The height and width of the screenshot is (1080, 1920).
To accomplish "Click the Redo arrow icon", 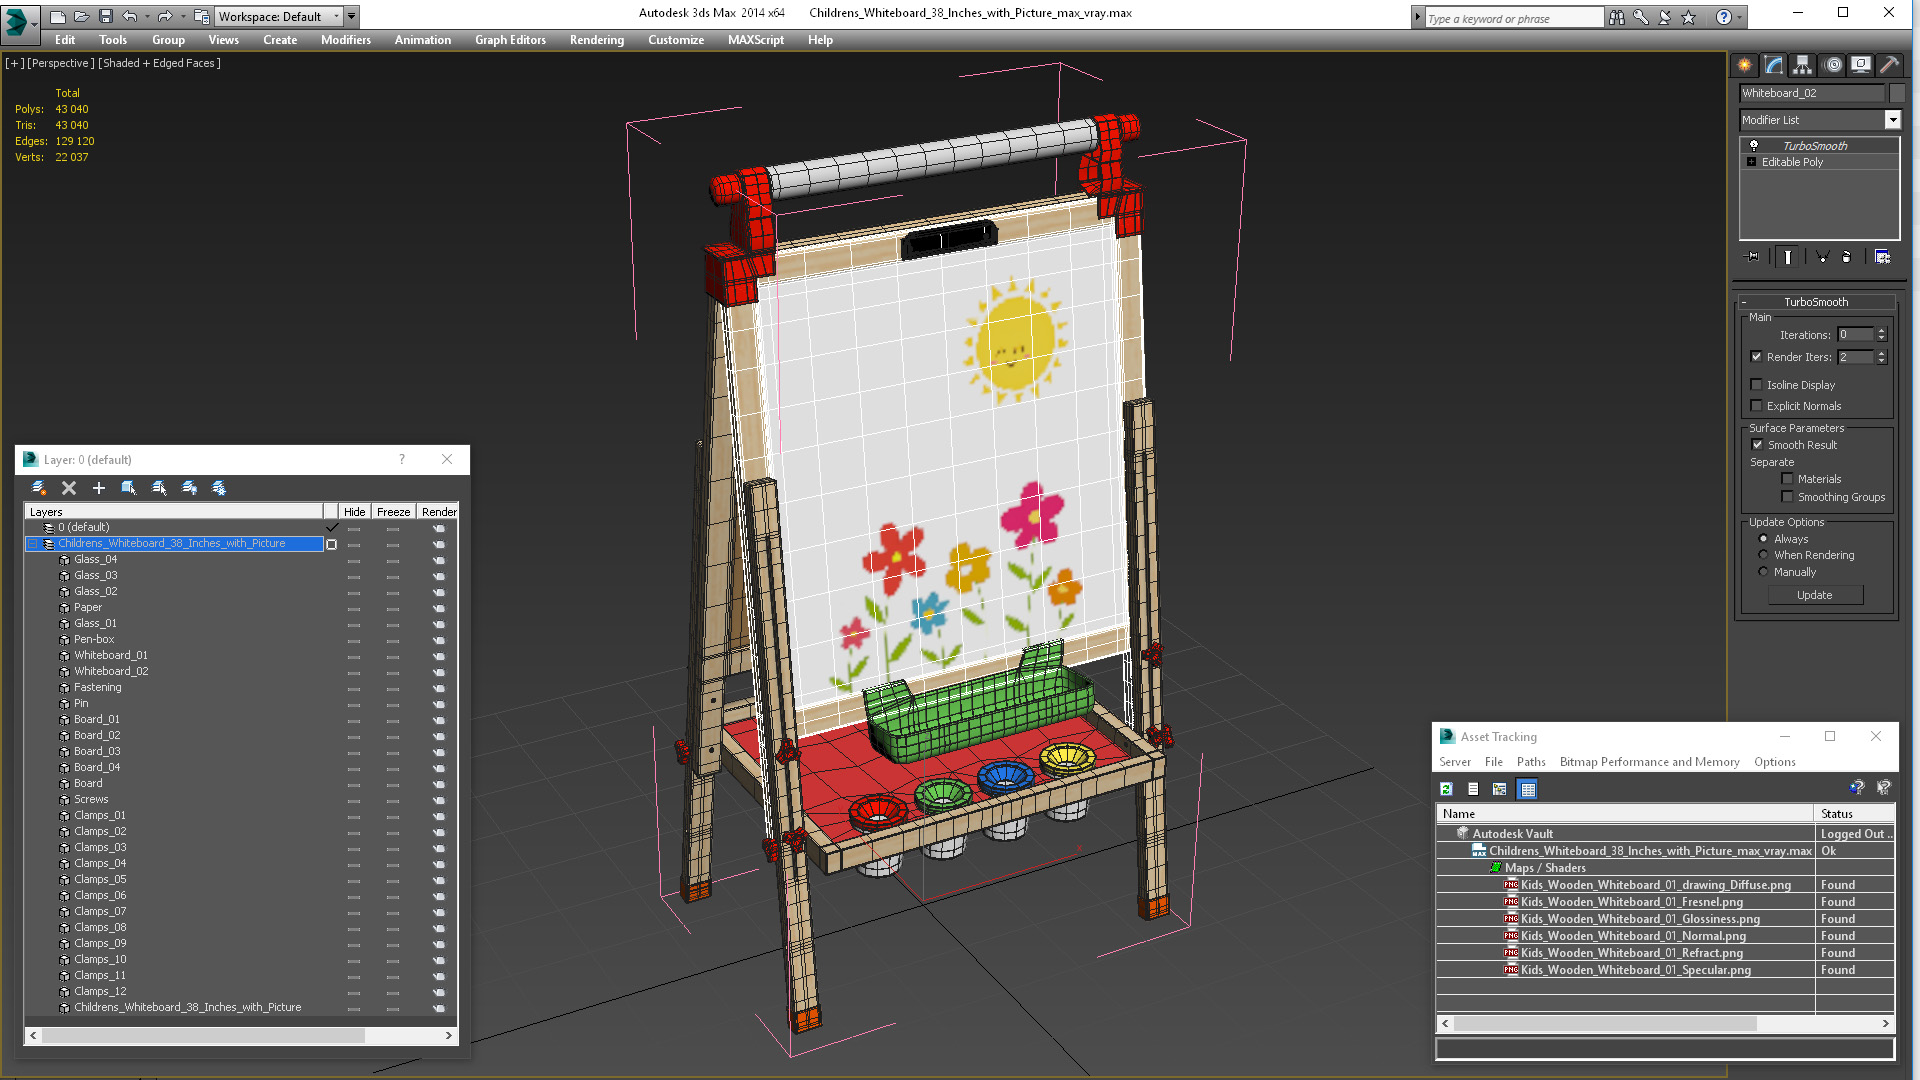I will [165, 16].
